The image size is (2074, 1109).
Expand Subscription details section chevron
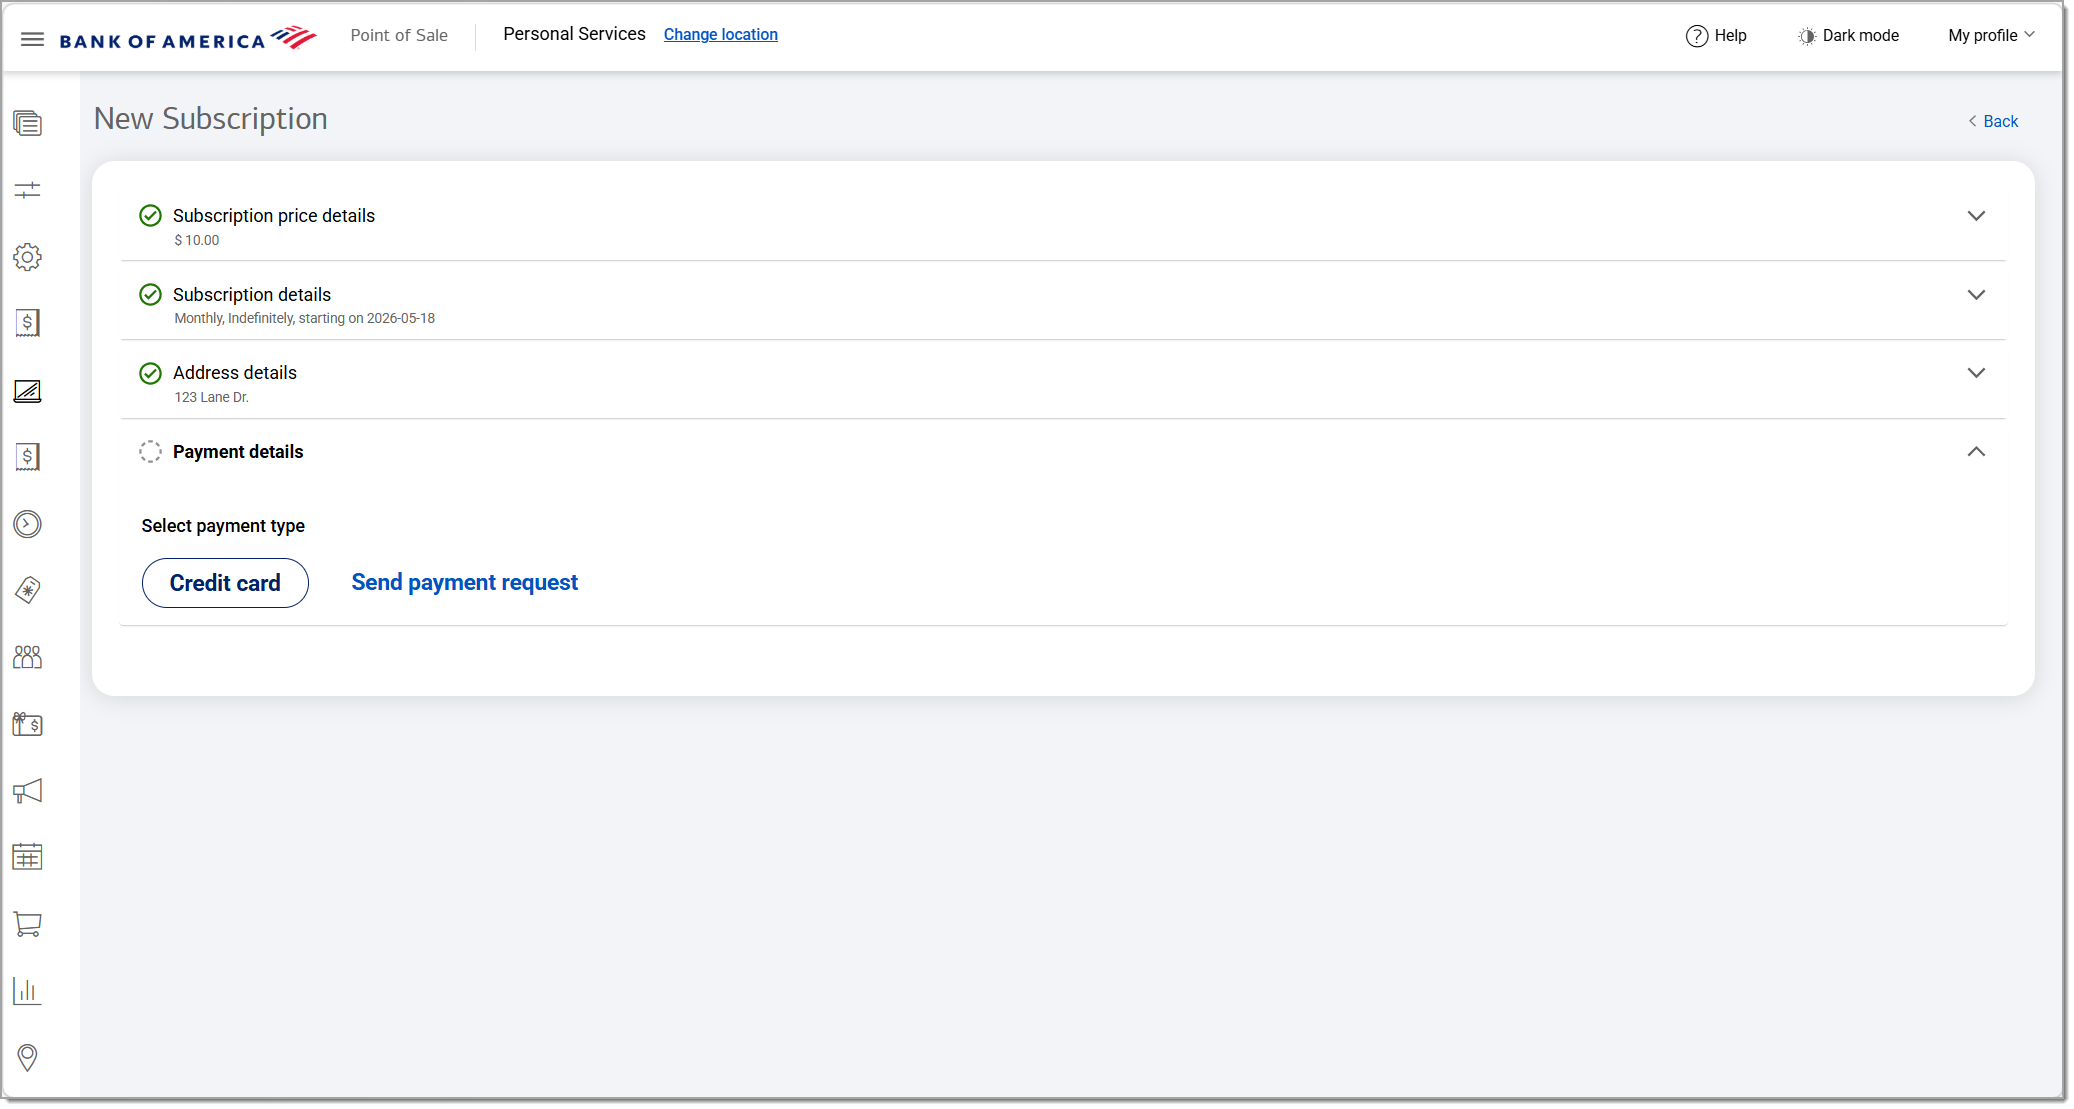click(1976, 295)
